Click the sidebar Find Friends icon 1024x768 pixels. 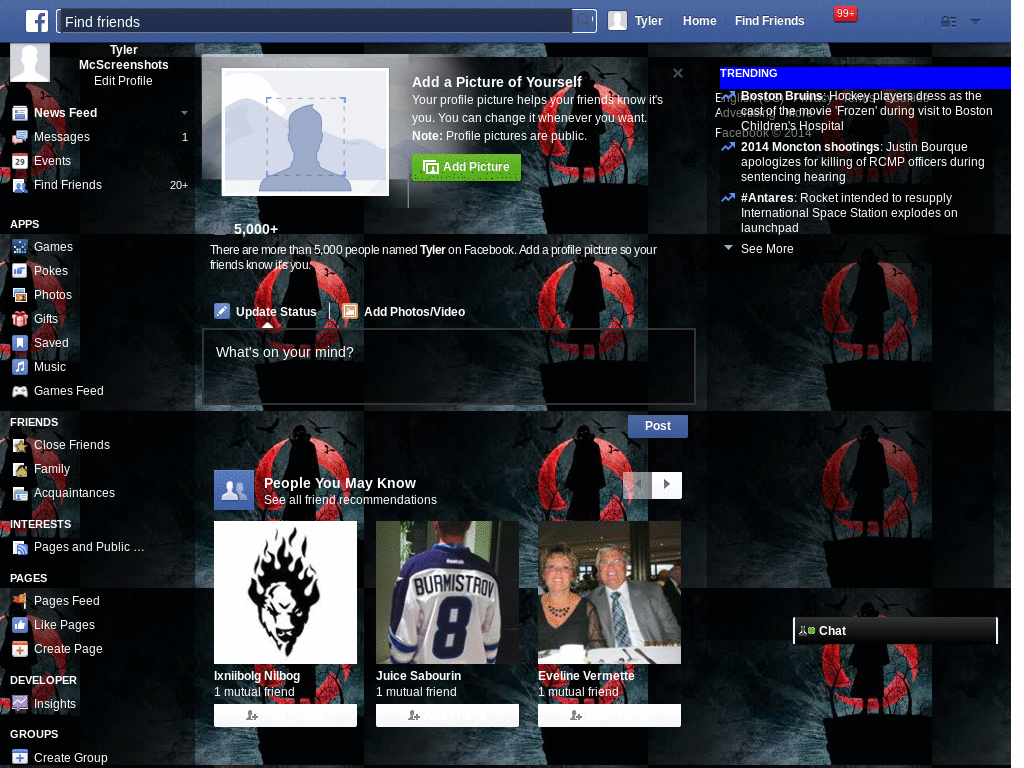(x=20, y=185)
